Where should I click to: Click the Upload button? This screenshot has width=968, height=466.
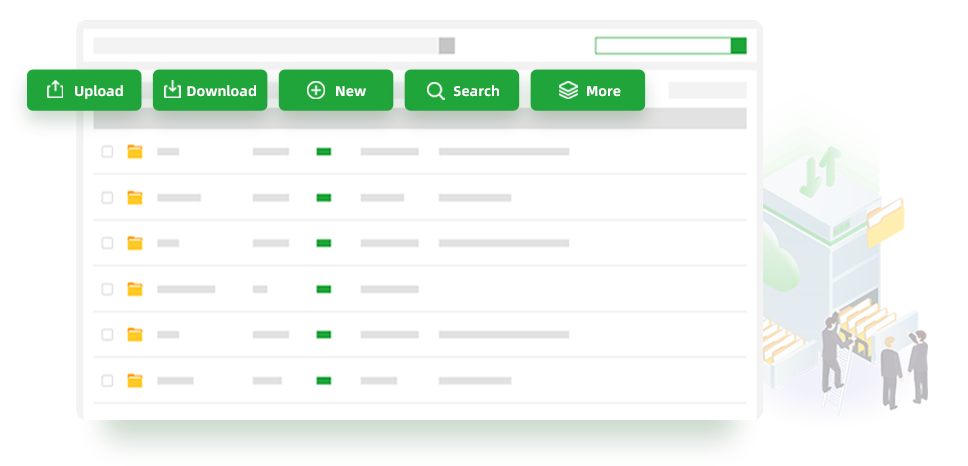point(84,91)
